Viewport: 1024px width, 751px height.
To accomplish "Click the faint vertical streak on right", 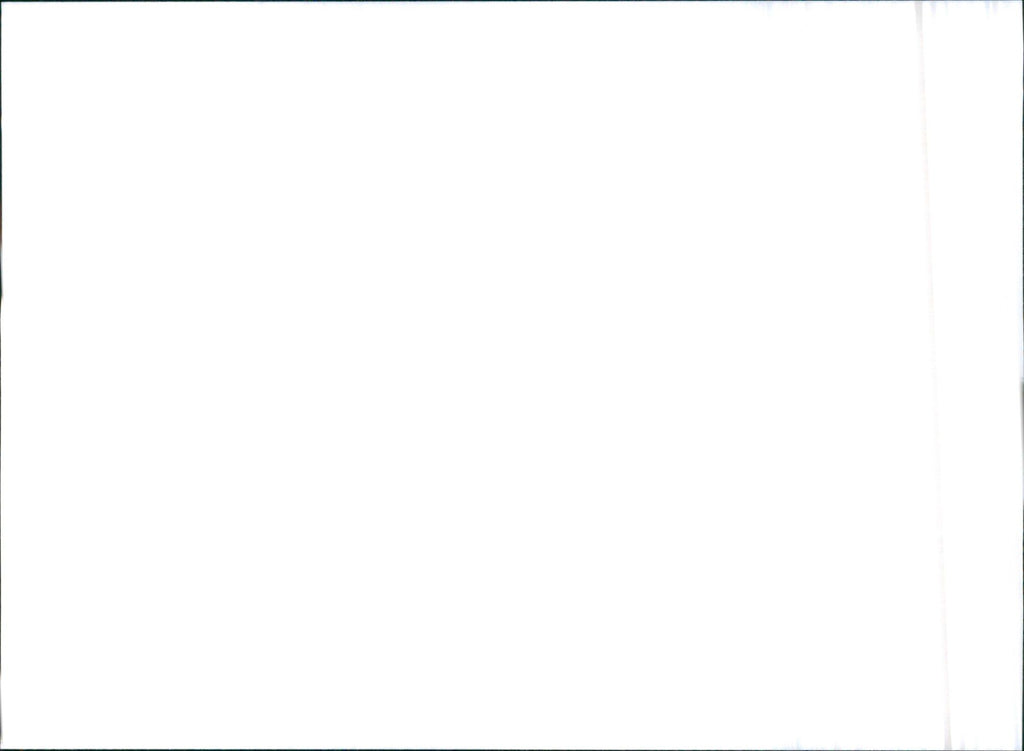I will 933,376.
